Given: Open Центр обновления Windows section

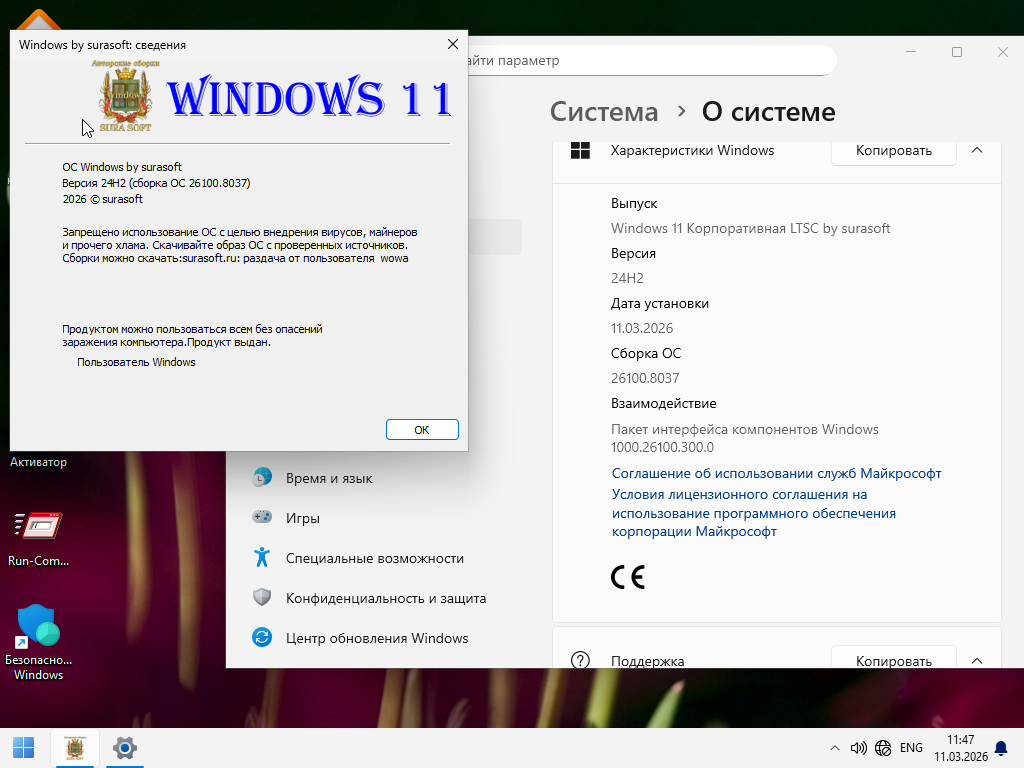Looking at the screenshot, I should coord(376,638).
